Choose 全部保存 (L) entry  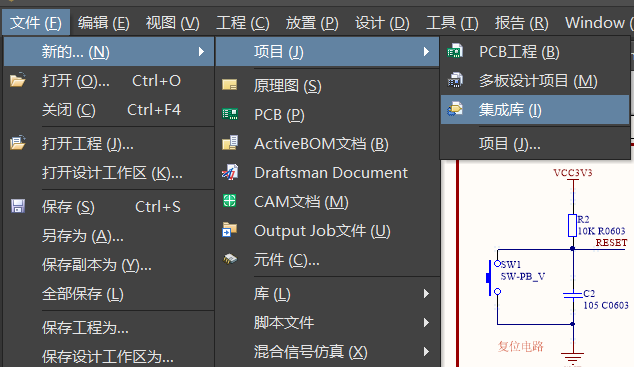[x=109, y=294]
